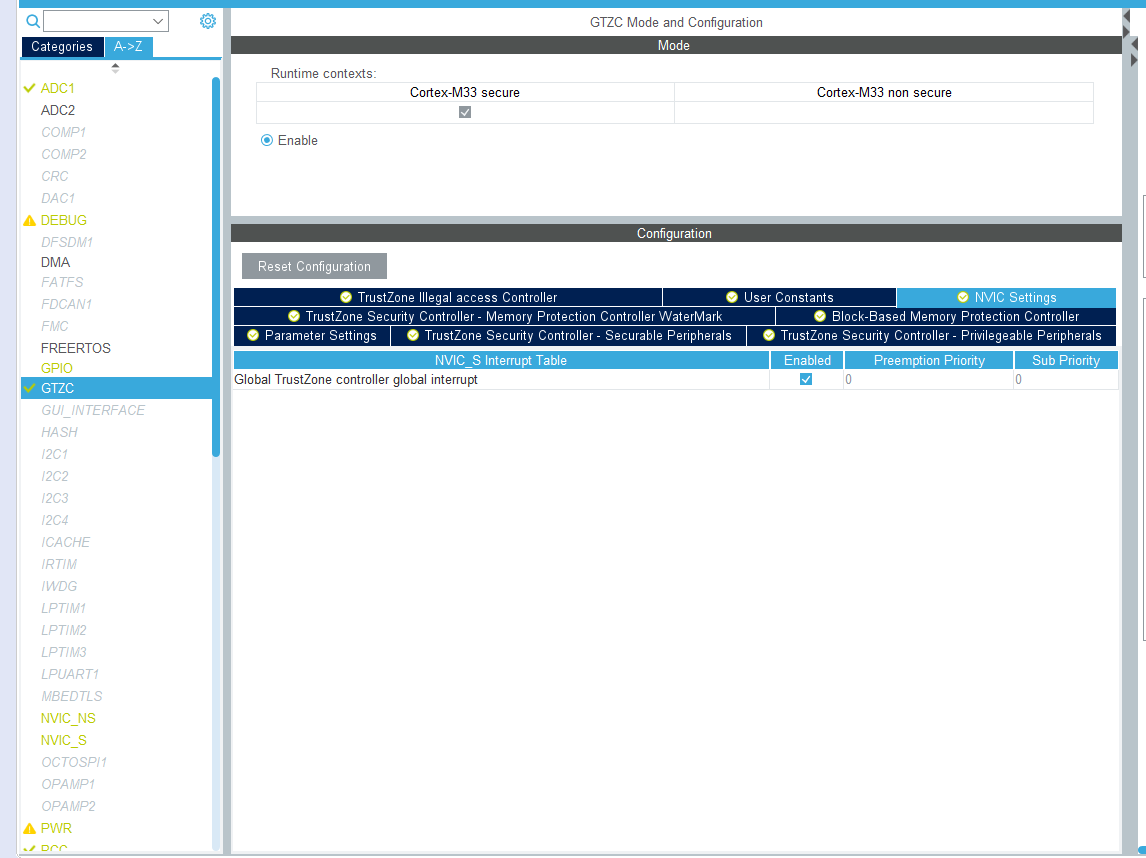Click the warning icon beside PWR
Image resolution: width=1146 pixels, height=858 pixels.
(28, 828)
